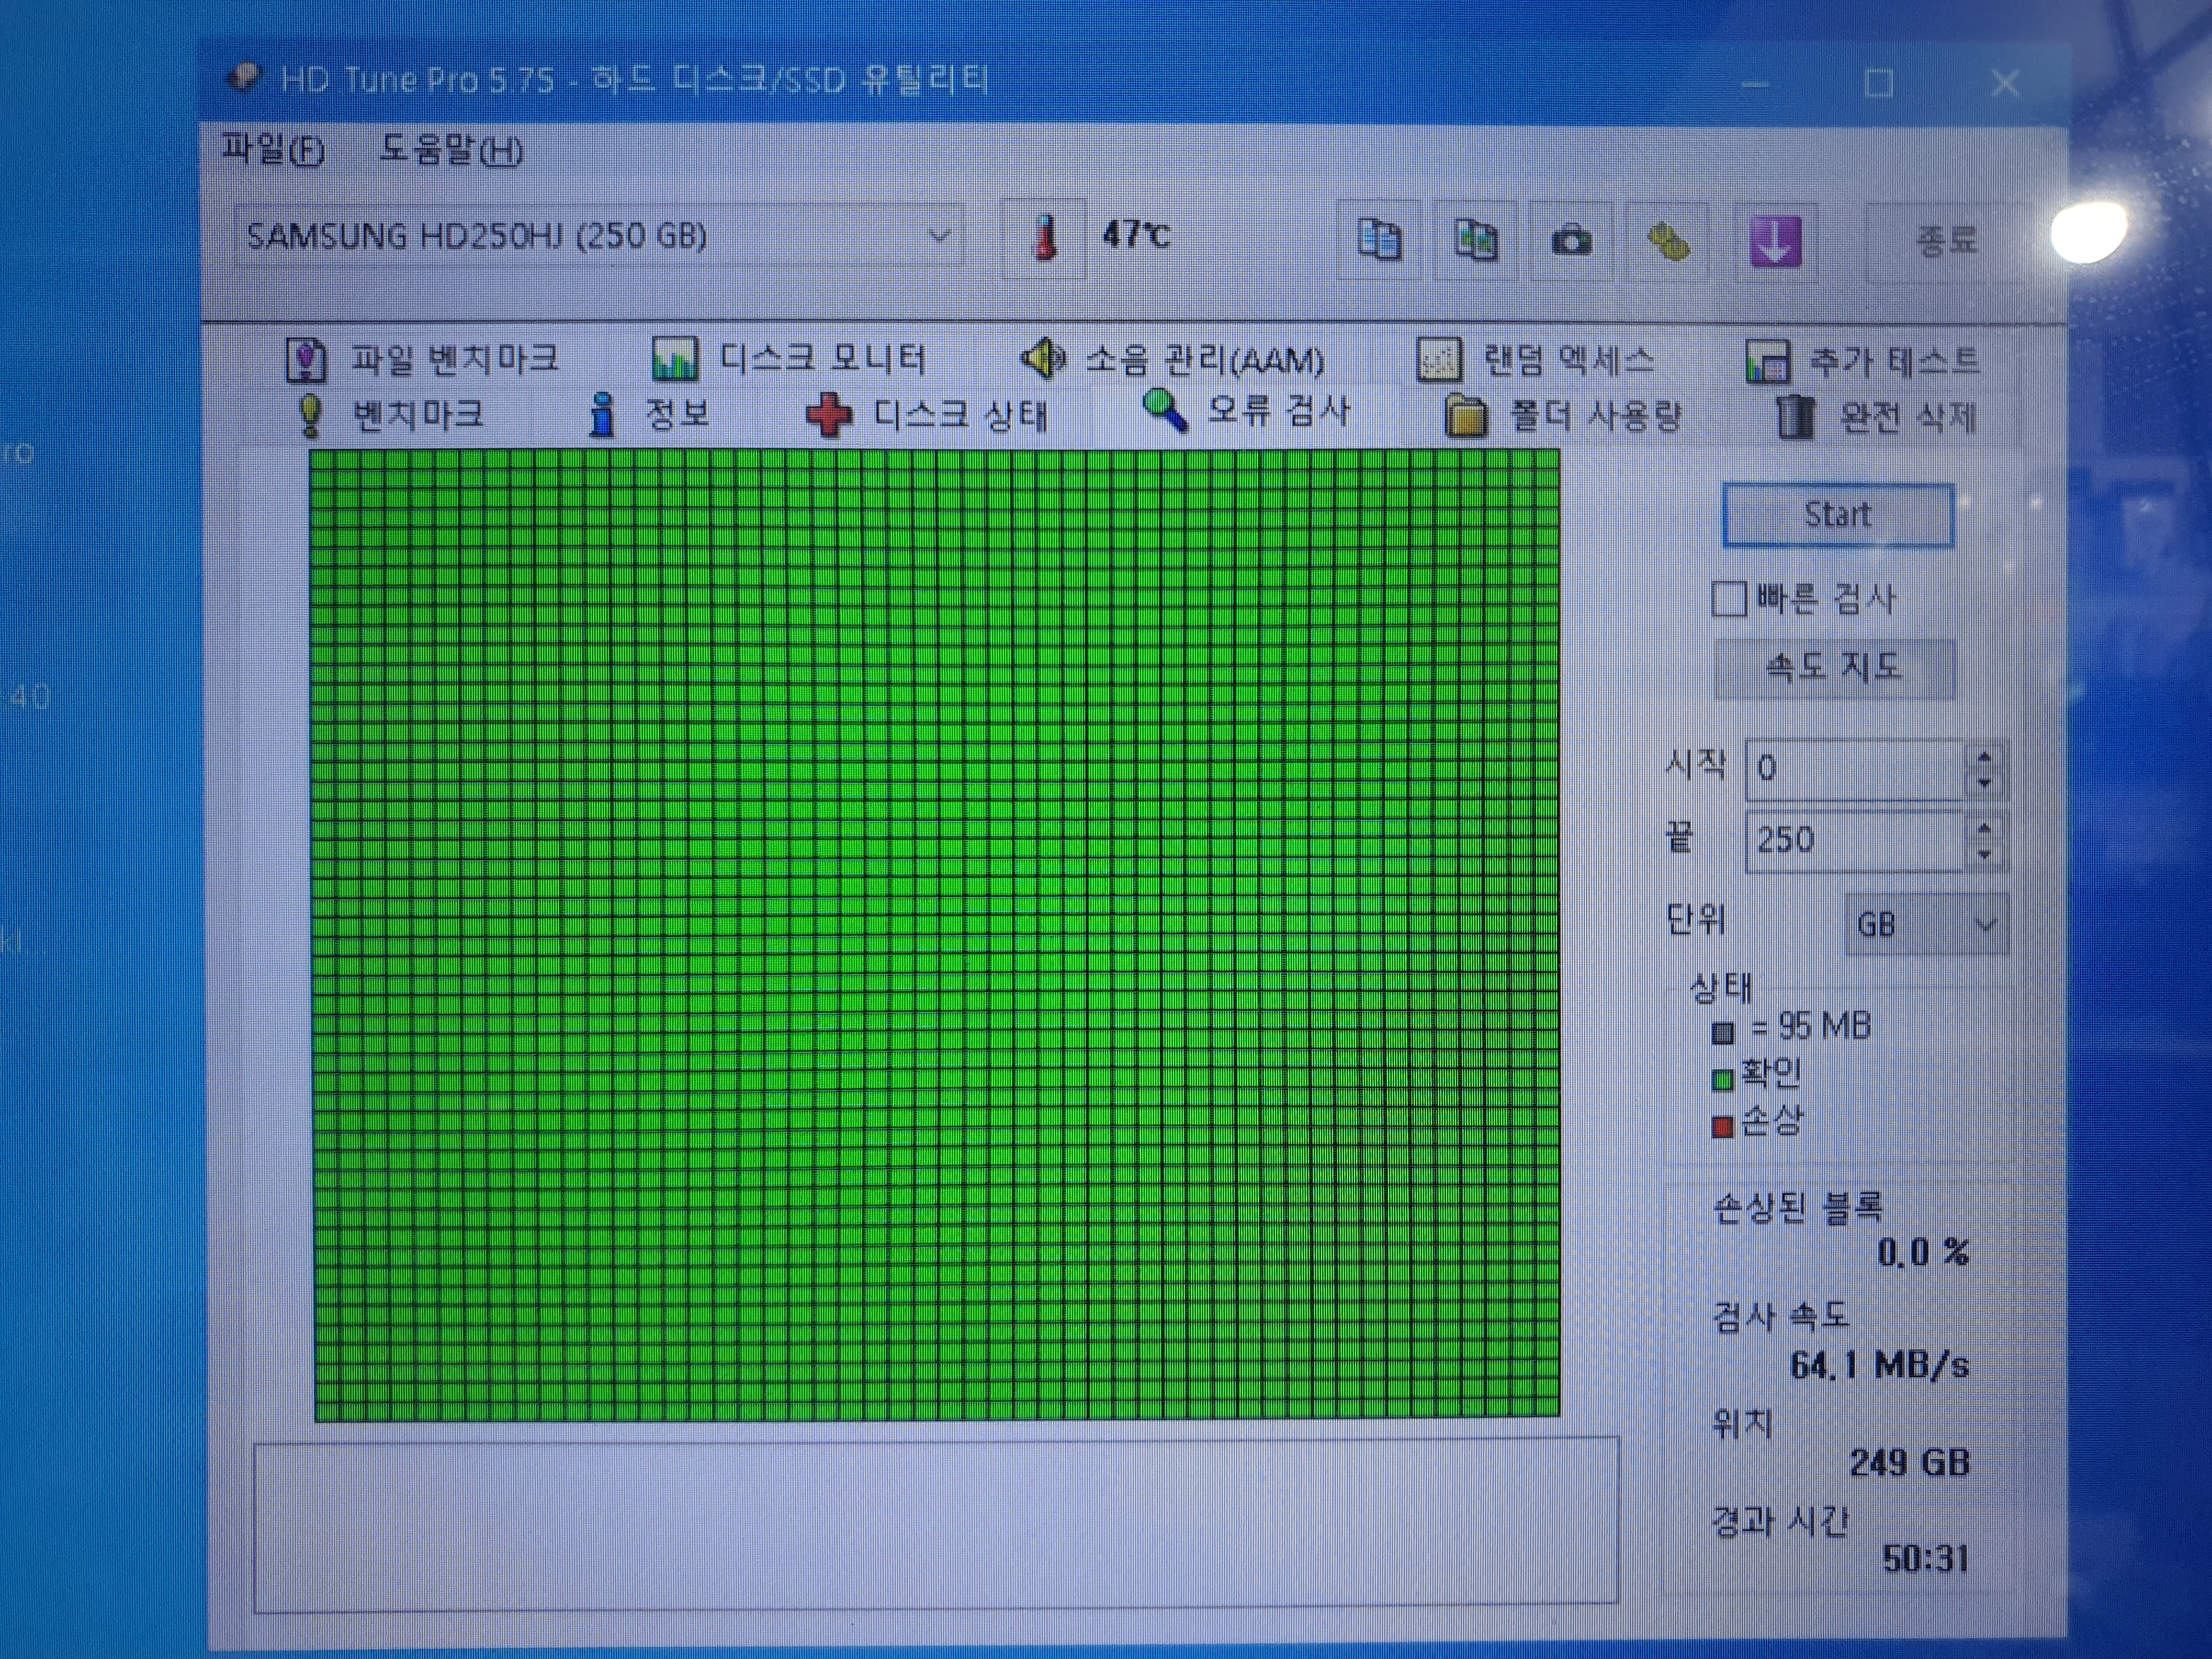Image resolution: width=2212 pixels, height=1659 pixels.
Task: Enable the 빠른 검사 checkbox
Action: pyautogui.click(x=1729, y=599)
